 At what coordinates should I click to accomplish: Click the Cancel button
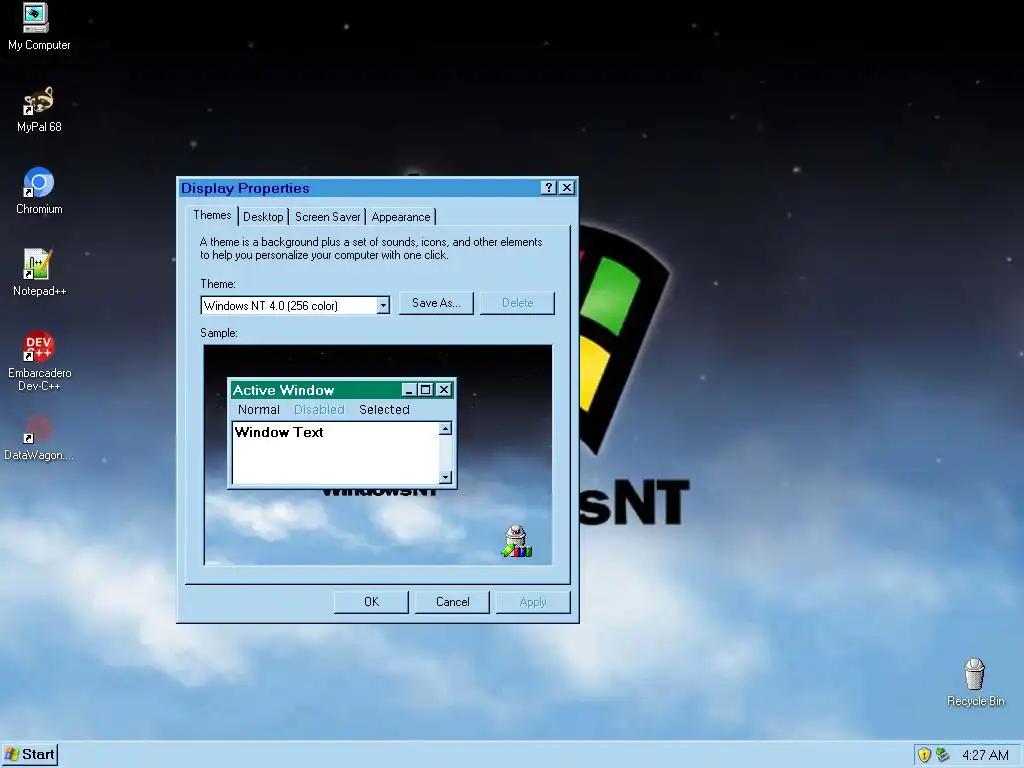click(453, 602)
